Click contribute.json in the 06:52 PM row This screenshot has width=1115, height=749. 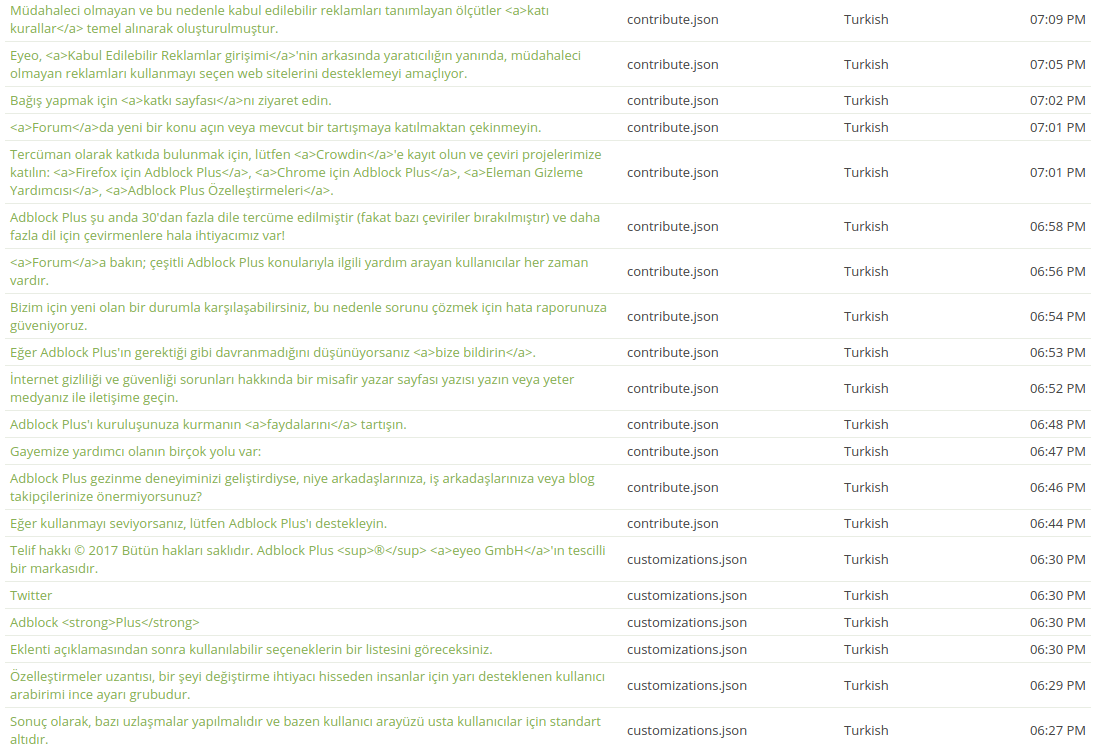tap(673, 388)
